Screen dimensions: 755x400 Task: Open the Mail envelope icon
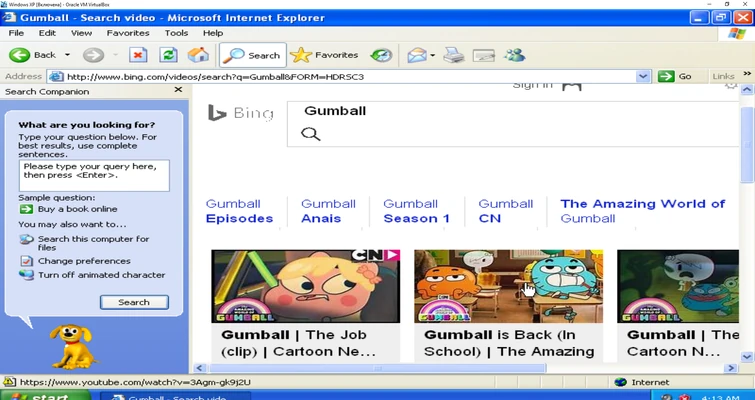(x=417, y=55)
